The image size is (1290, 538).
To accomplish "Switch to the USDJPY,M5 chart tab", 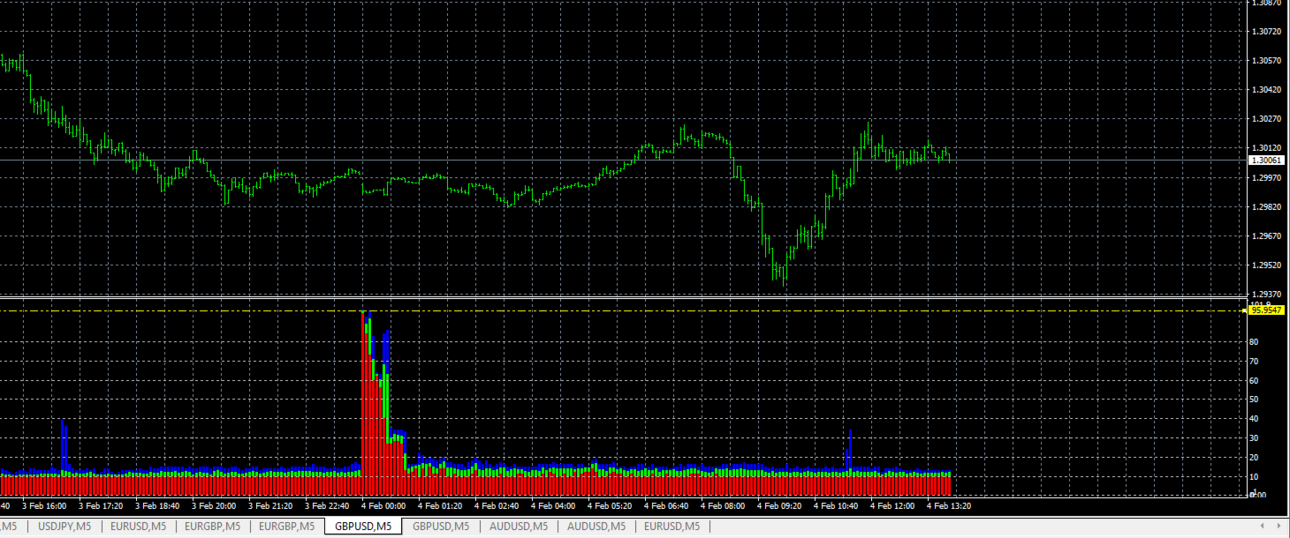I will (x=64, y=526).
